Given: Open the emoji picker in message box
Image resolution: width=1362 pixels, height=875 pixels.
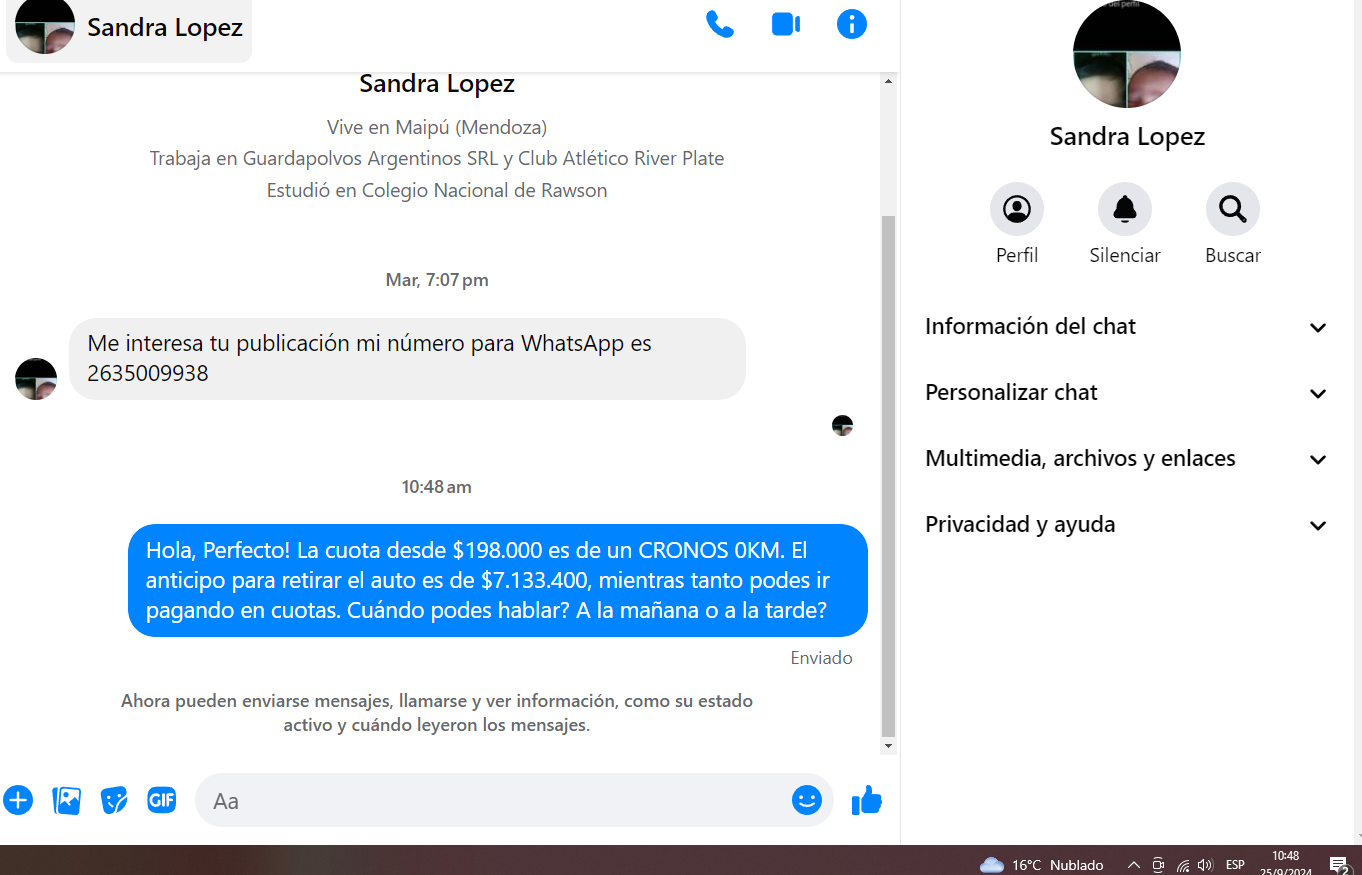Looking at the screenshot, I should tap(806, 800).
